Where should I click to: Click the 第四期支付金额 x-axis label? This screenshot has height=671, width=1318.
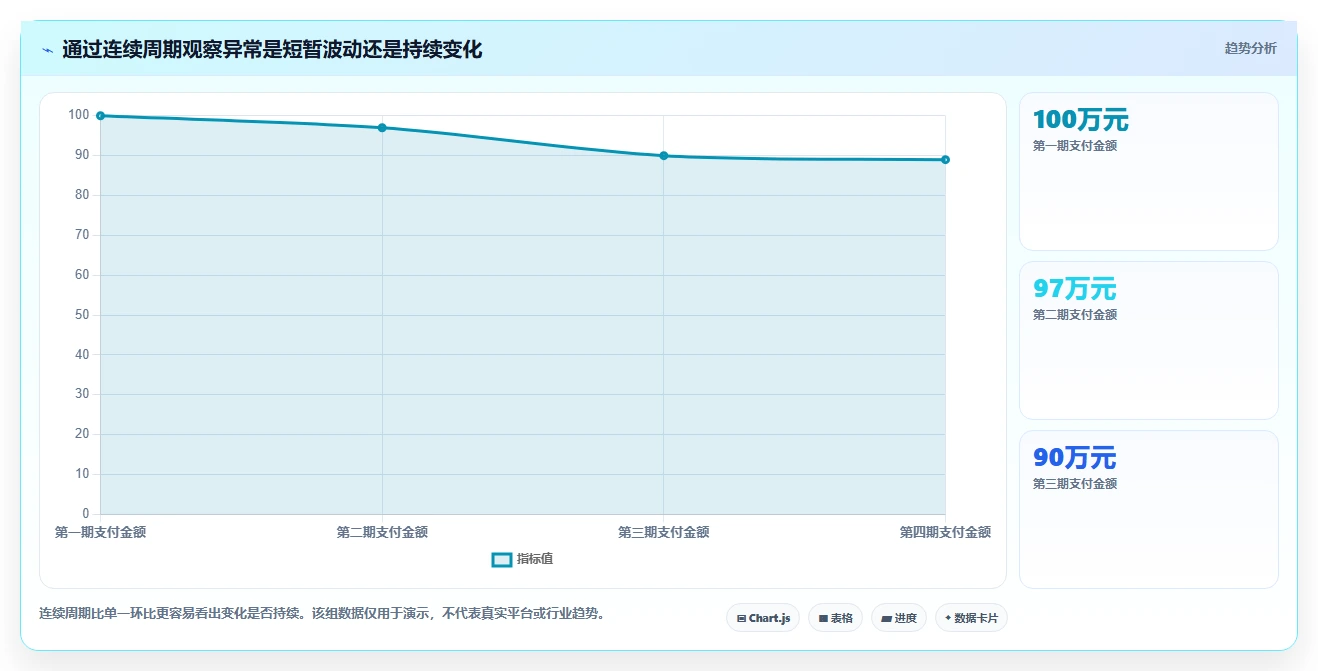pos(945,533)
